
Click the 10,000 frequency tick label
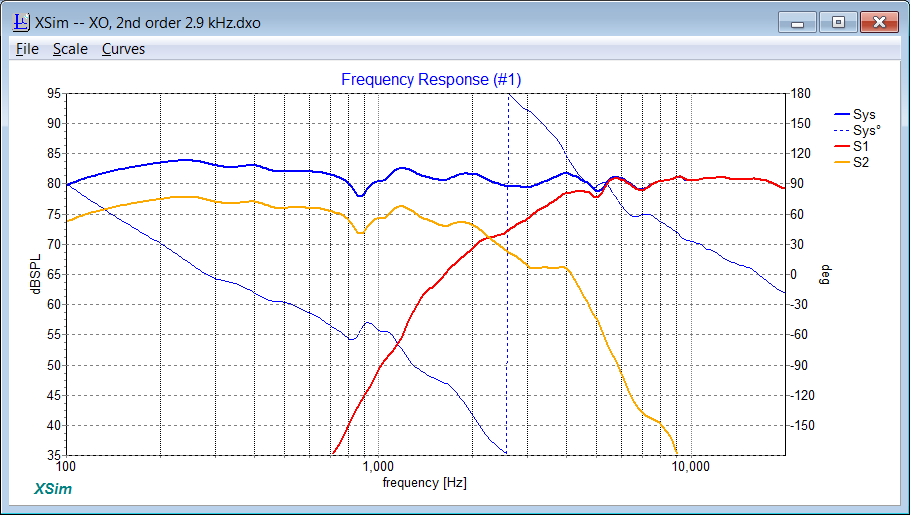click(x=690, y=466)
